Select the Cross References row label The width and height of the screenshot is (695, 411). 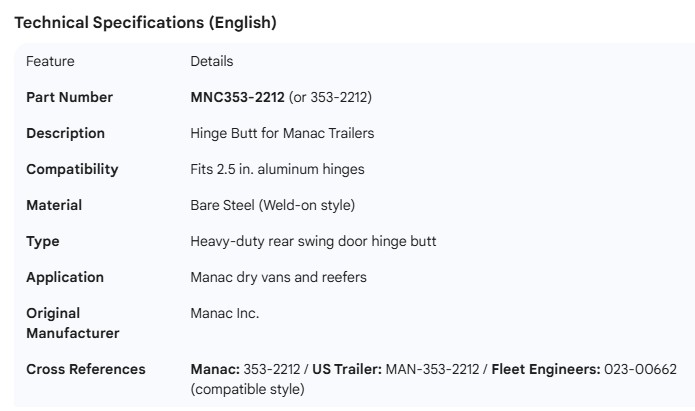pos(86,369)
